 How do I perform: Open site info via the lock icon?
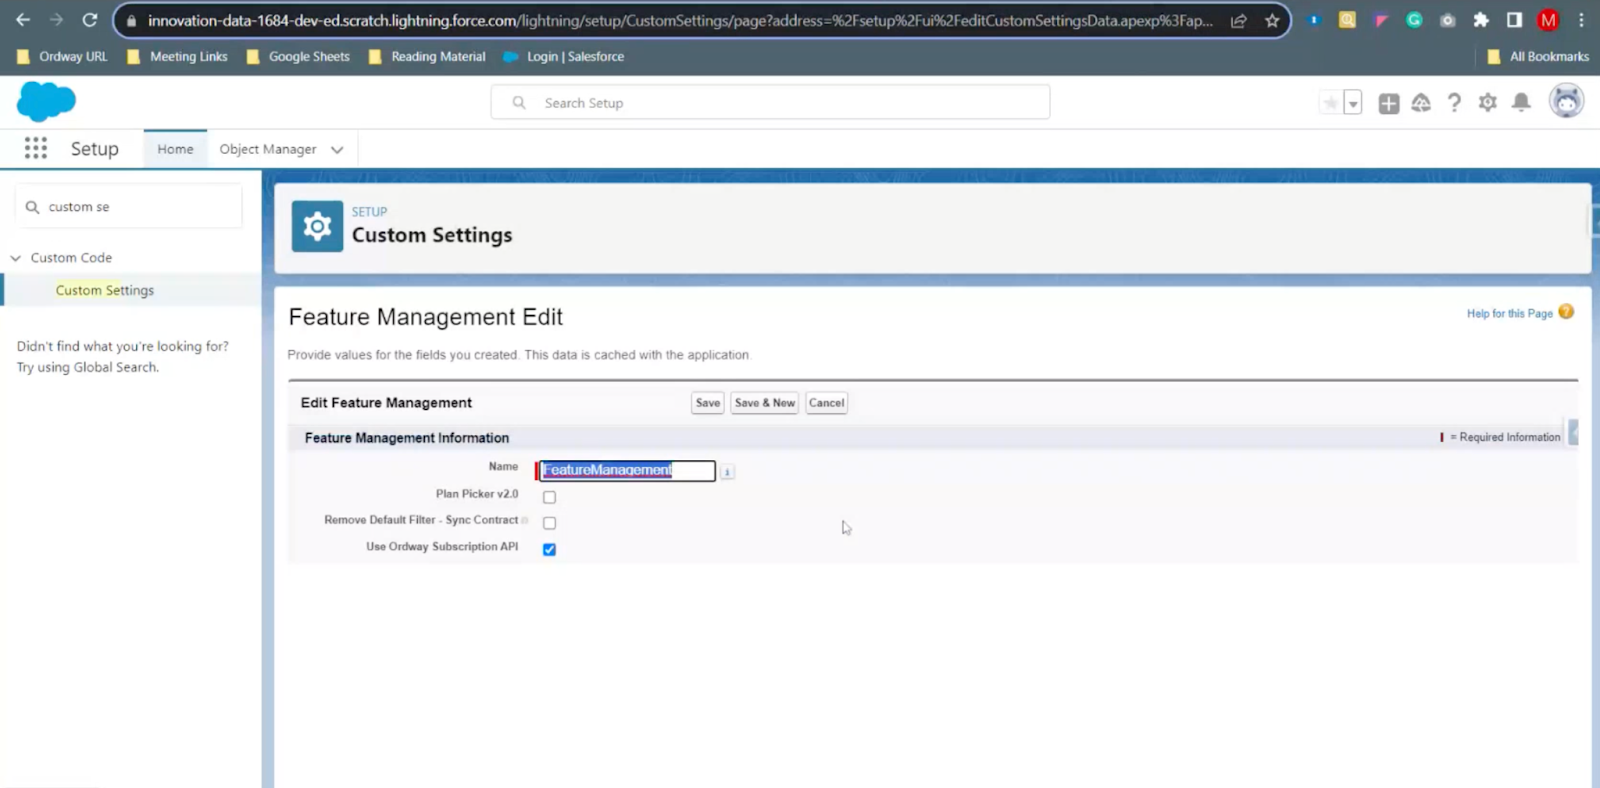[131, 21]
